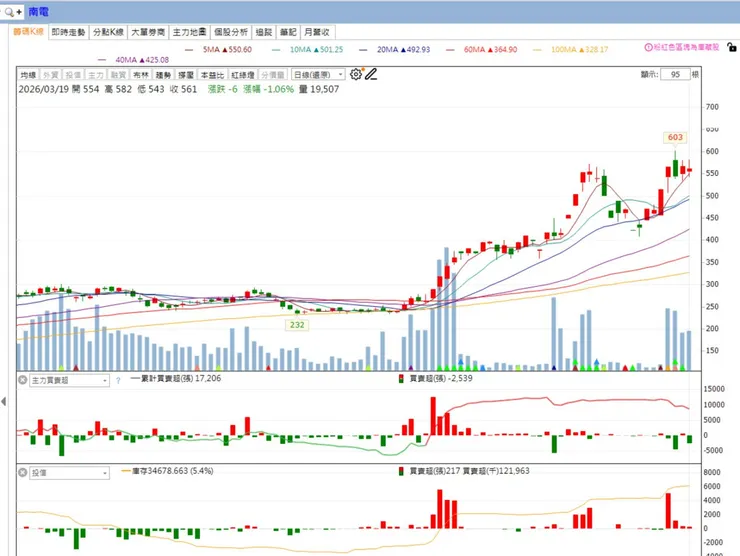Click the 40MA purple line legend swatch
The width and height of the screenshot is (740, 556).
click(x=102, y=60)
